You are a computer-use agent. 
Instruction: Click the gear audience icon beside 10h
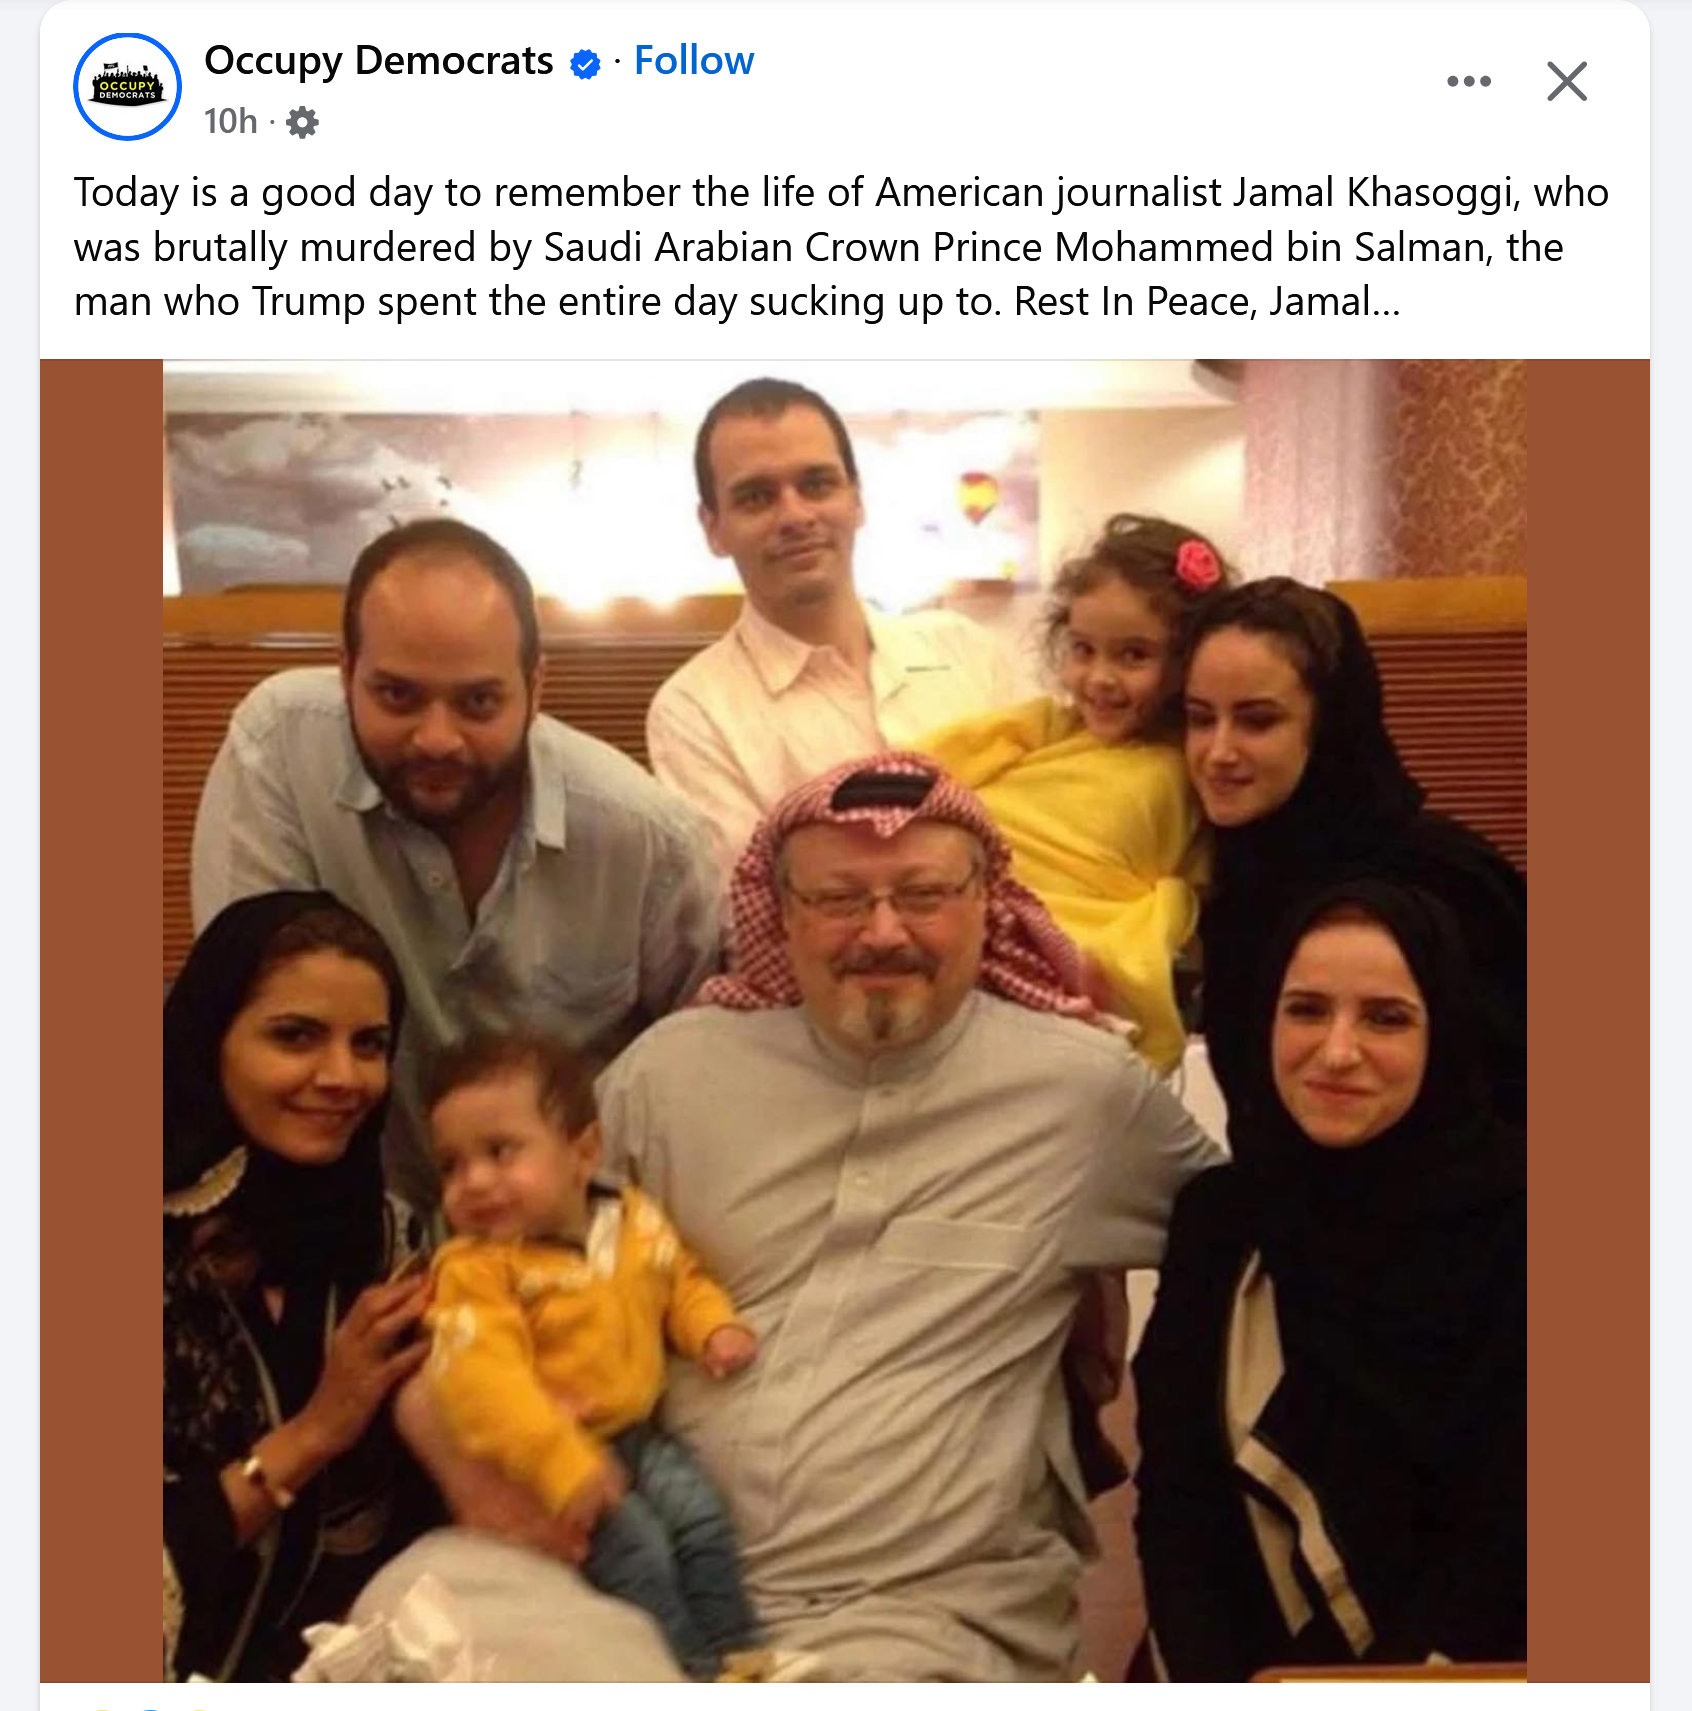pyautogui.click(x=302, y=122)
